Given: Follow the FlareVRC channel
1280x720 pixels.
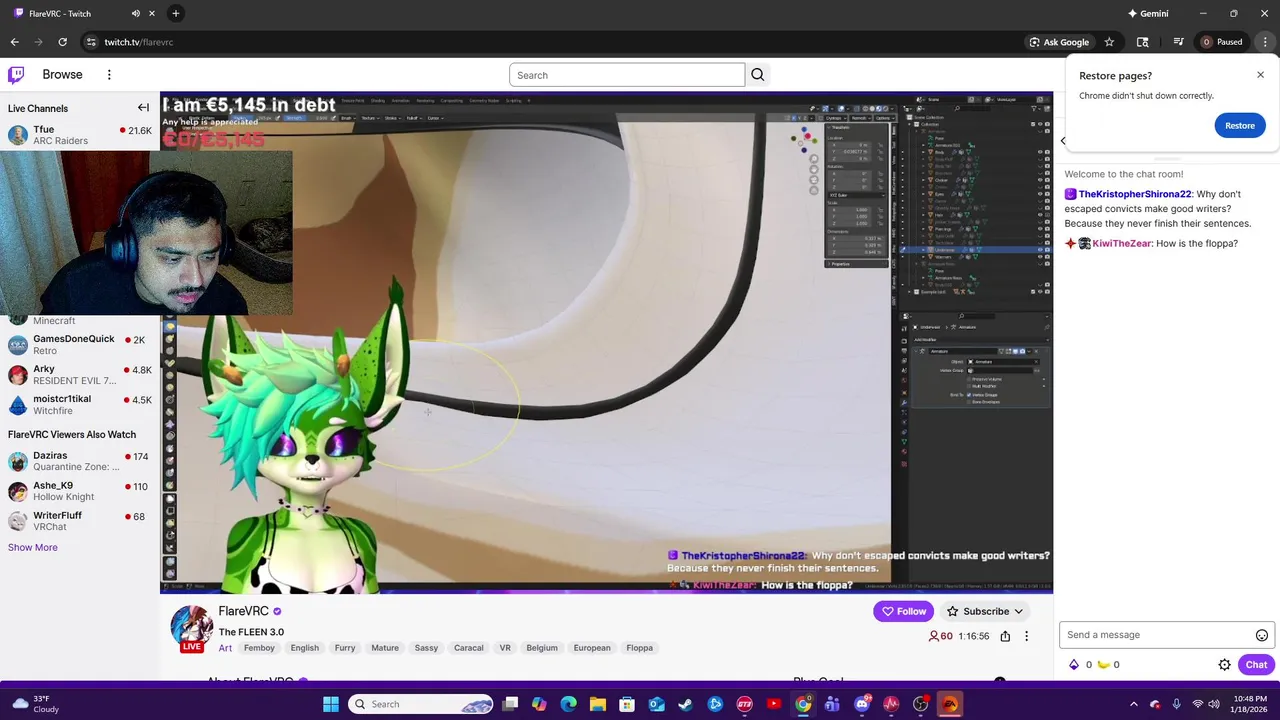Looking at the screenshot, I should pyautogui.click(x=903, y=611).
